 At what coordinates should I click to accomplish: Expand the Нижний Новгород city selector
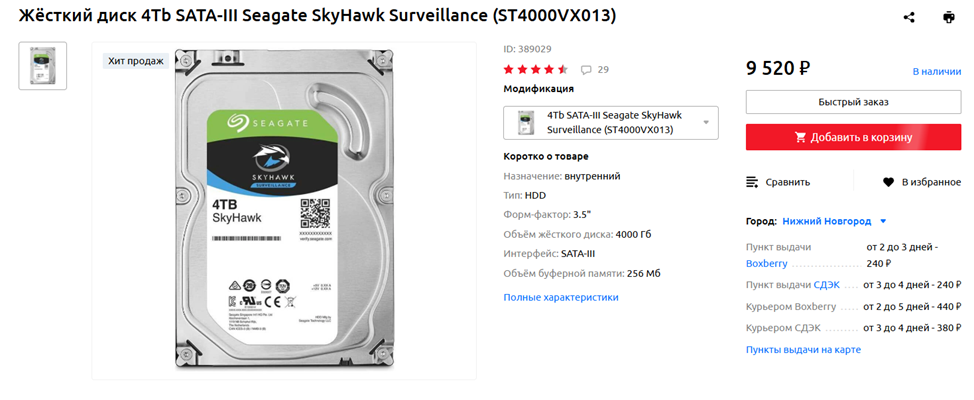[826, 221]
